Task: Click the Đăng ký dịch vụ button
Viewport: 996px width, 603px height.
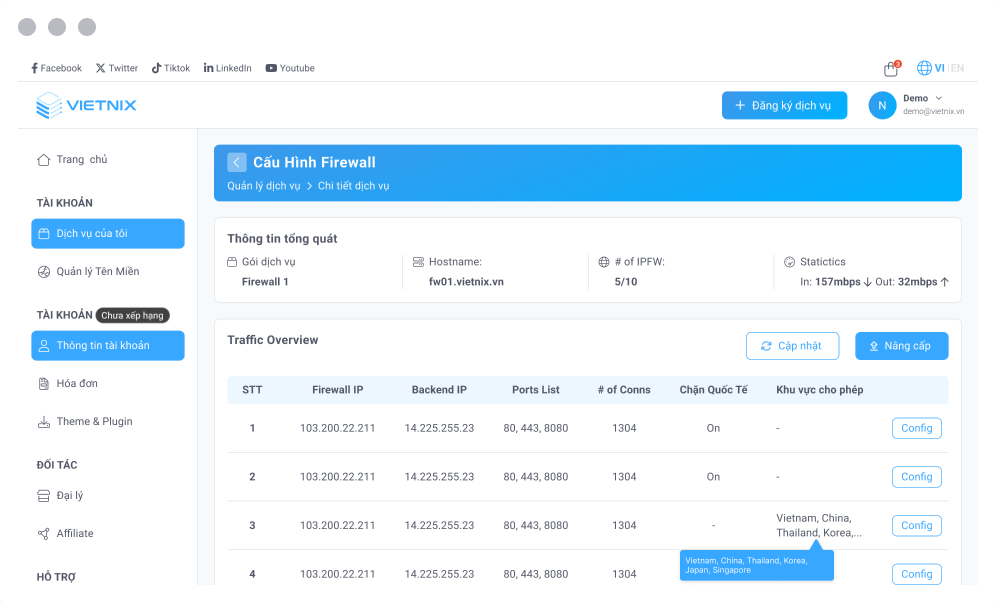Action: (784, 105)
